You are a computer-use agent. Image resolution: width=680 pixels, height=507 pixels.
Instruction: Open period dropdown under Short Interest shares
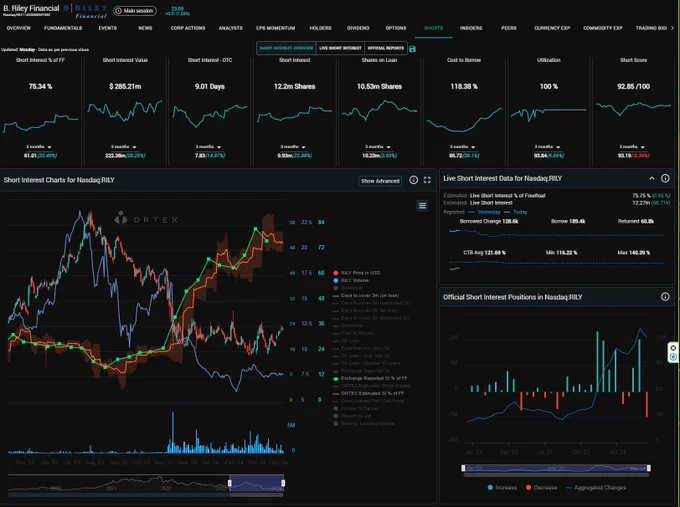[x=293, y=147]
